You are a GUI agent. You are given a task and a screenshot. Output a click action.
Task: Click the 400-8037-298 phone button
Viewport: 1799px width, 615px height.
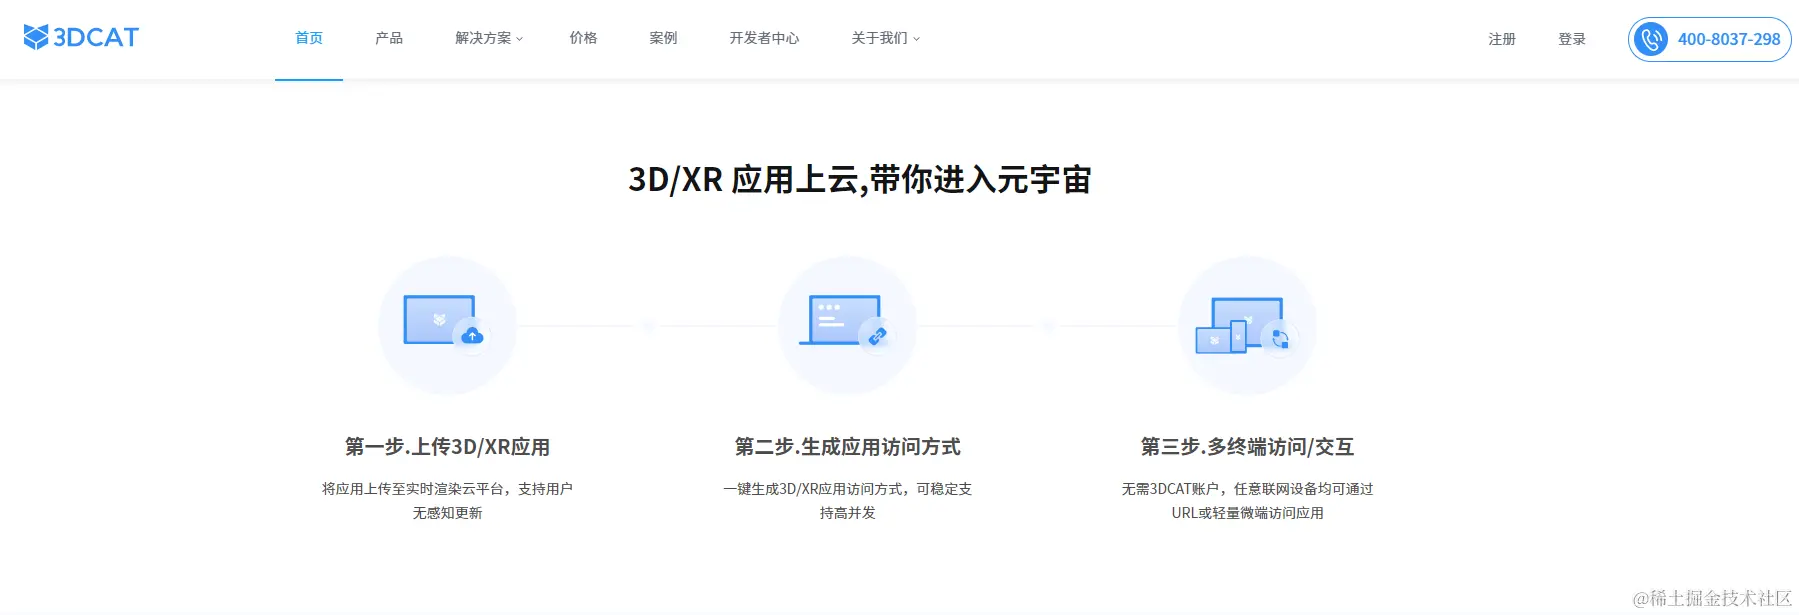pyautogui.click(x=1710, y=40)
